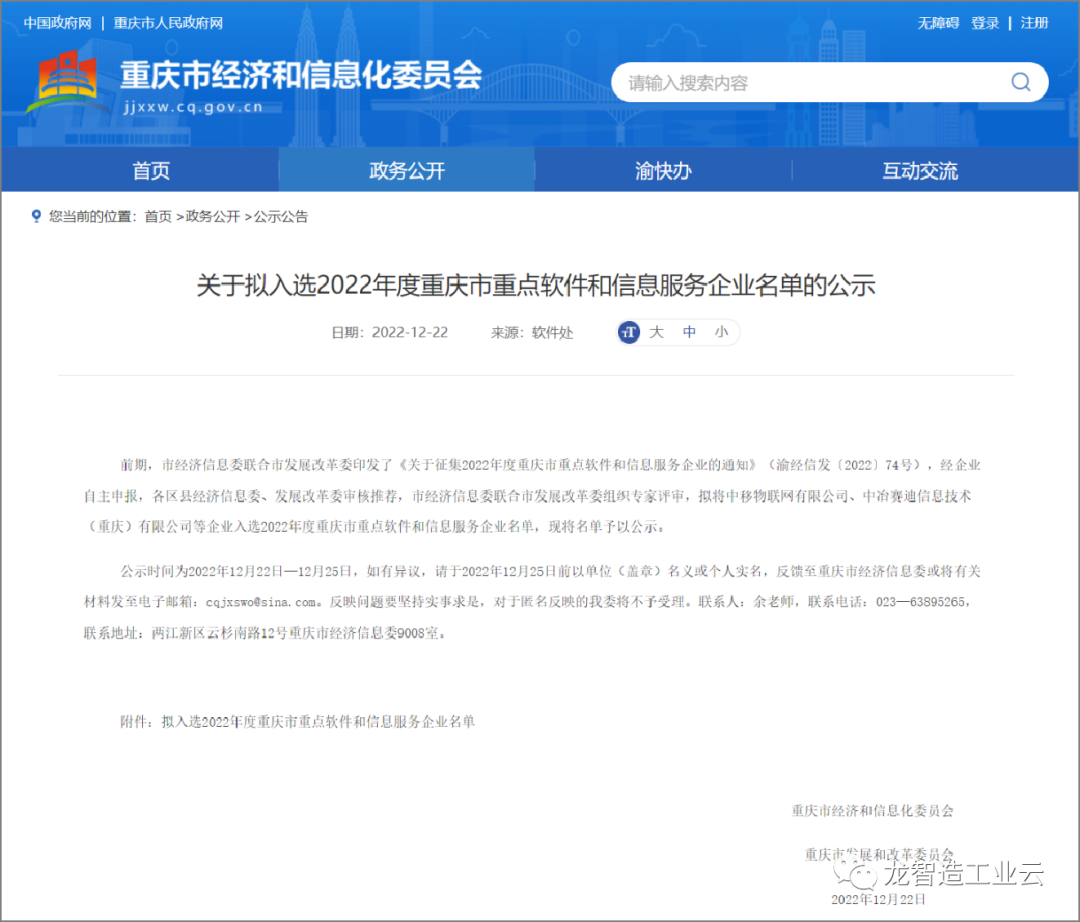1080x922 pixels.
Task: Select medium font size 中
Action: point(689,333)
